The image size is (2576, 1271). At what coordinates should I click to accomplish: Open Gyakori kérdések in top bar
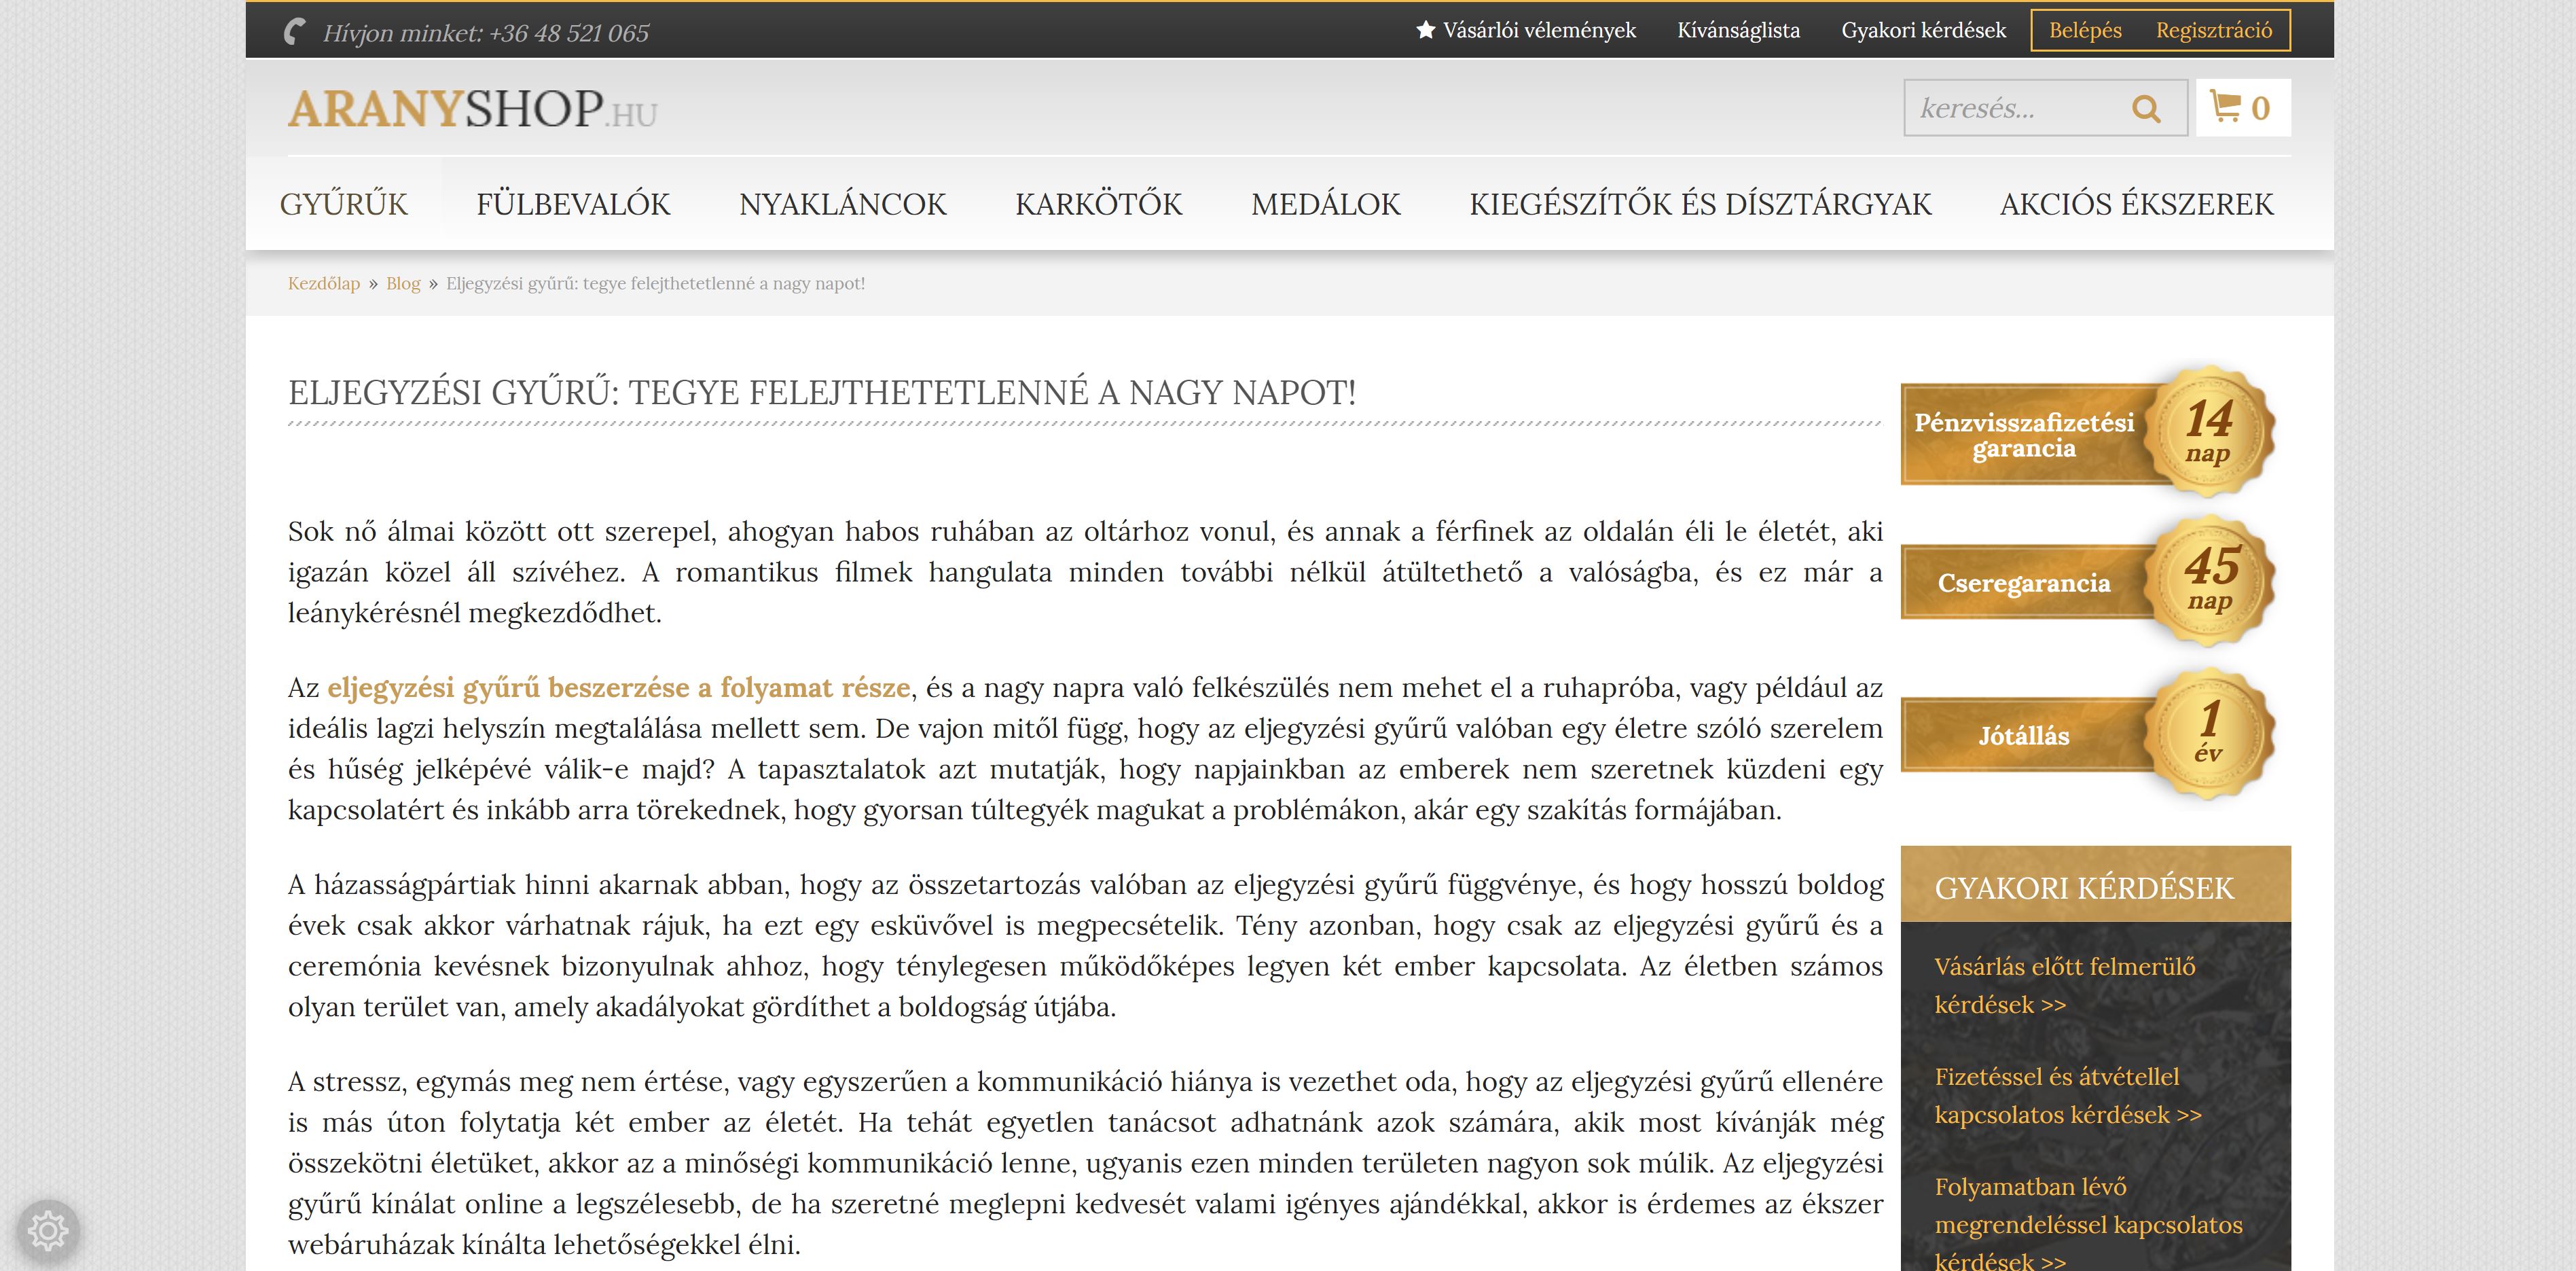[x=1923, y=30]
